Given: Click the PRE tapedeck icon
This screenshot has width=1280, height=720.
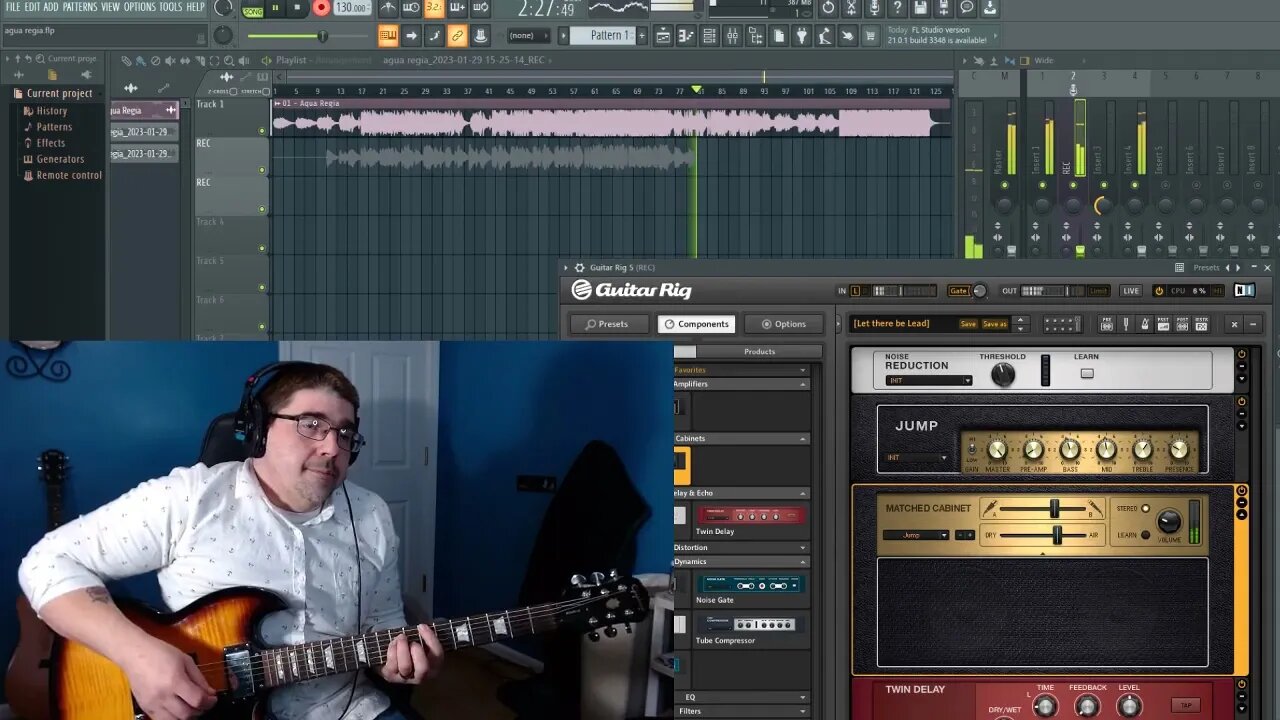Looking at the screenshot, I should [1107, 324].
